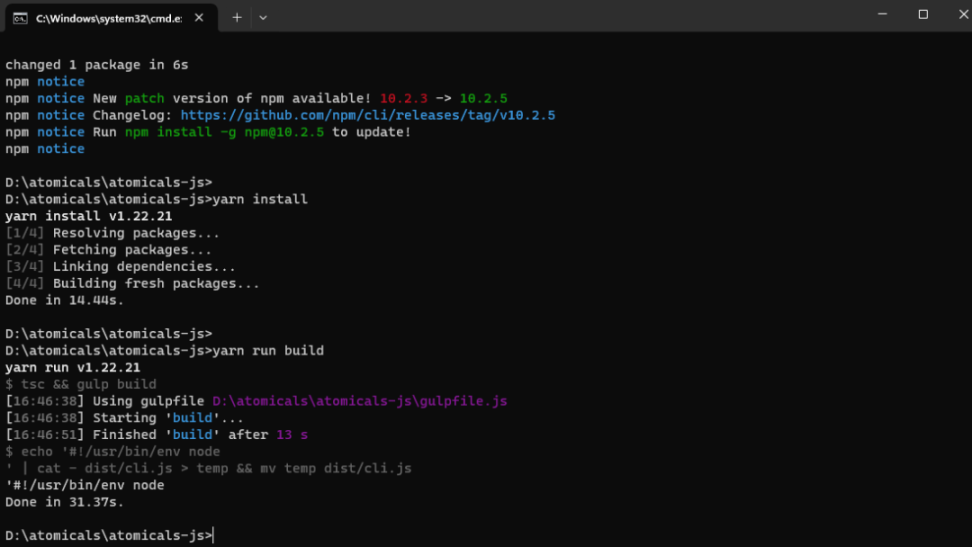Screen dimensions: 972x547
Task: Minimize the terminal window
Action: pos(882,15)
